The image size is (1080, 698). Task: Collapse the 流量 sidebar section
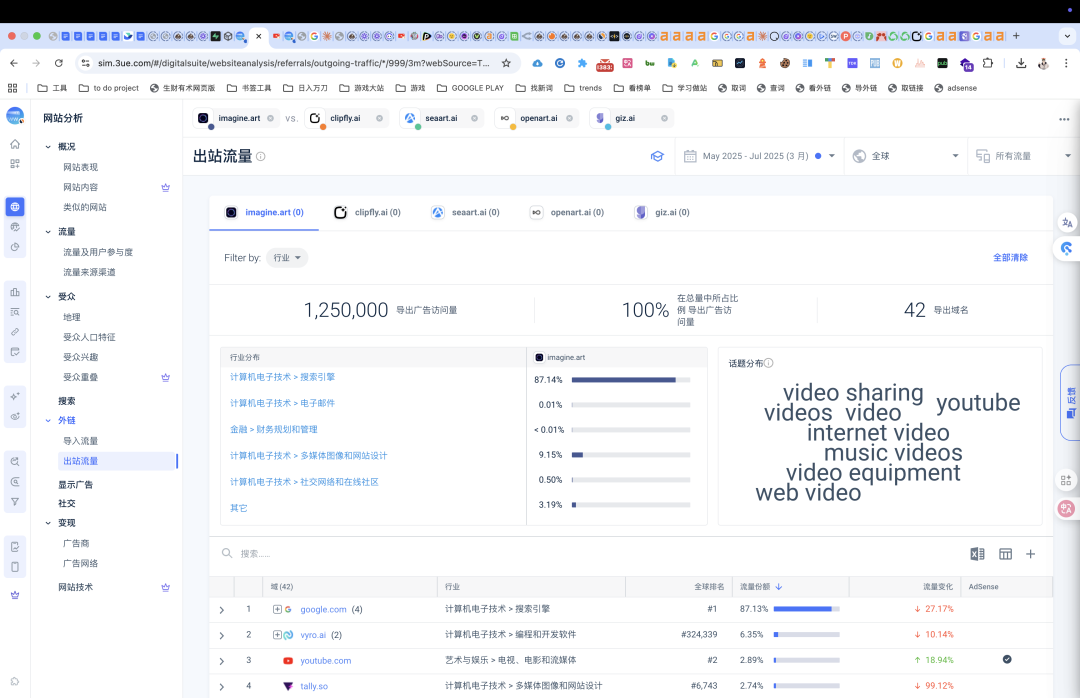[48, 232]
